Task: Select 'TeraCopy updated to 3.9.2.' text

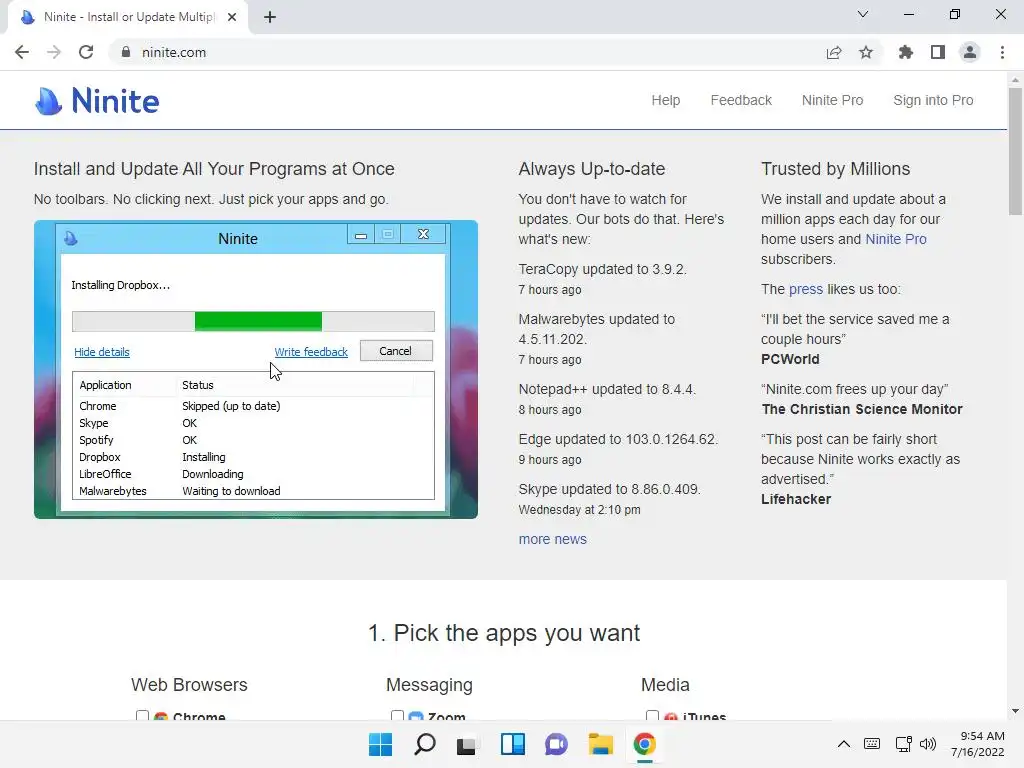Action: click(602, 269)
